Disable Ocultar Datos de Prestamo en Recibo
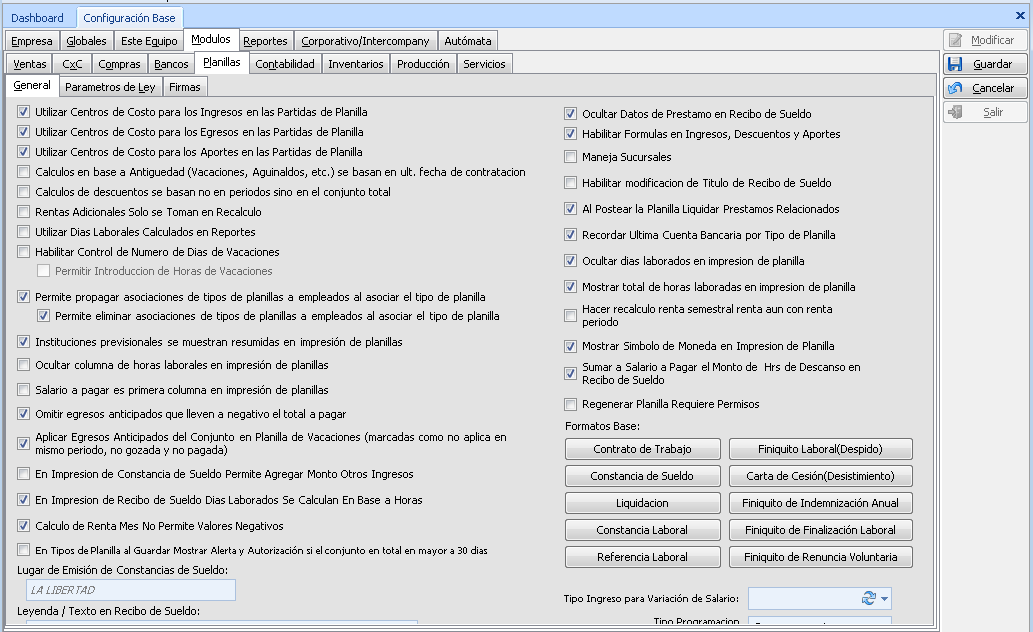Image resolution: width=1033 pixels, height=632 pixels. 571,113
